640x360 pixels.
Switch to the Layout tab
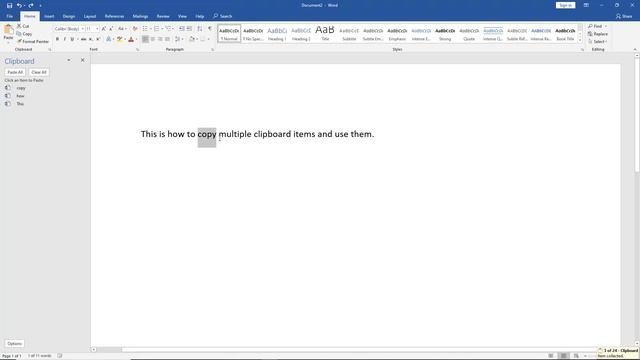[x=90, y=16]
